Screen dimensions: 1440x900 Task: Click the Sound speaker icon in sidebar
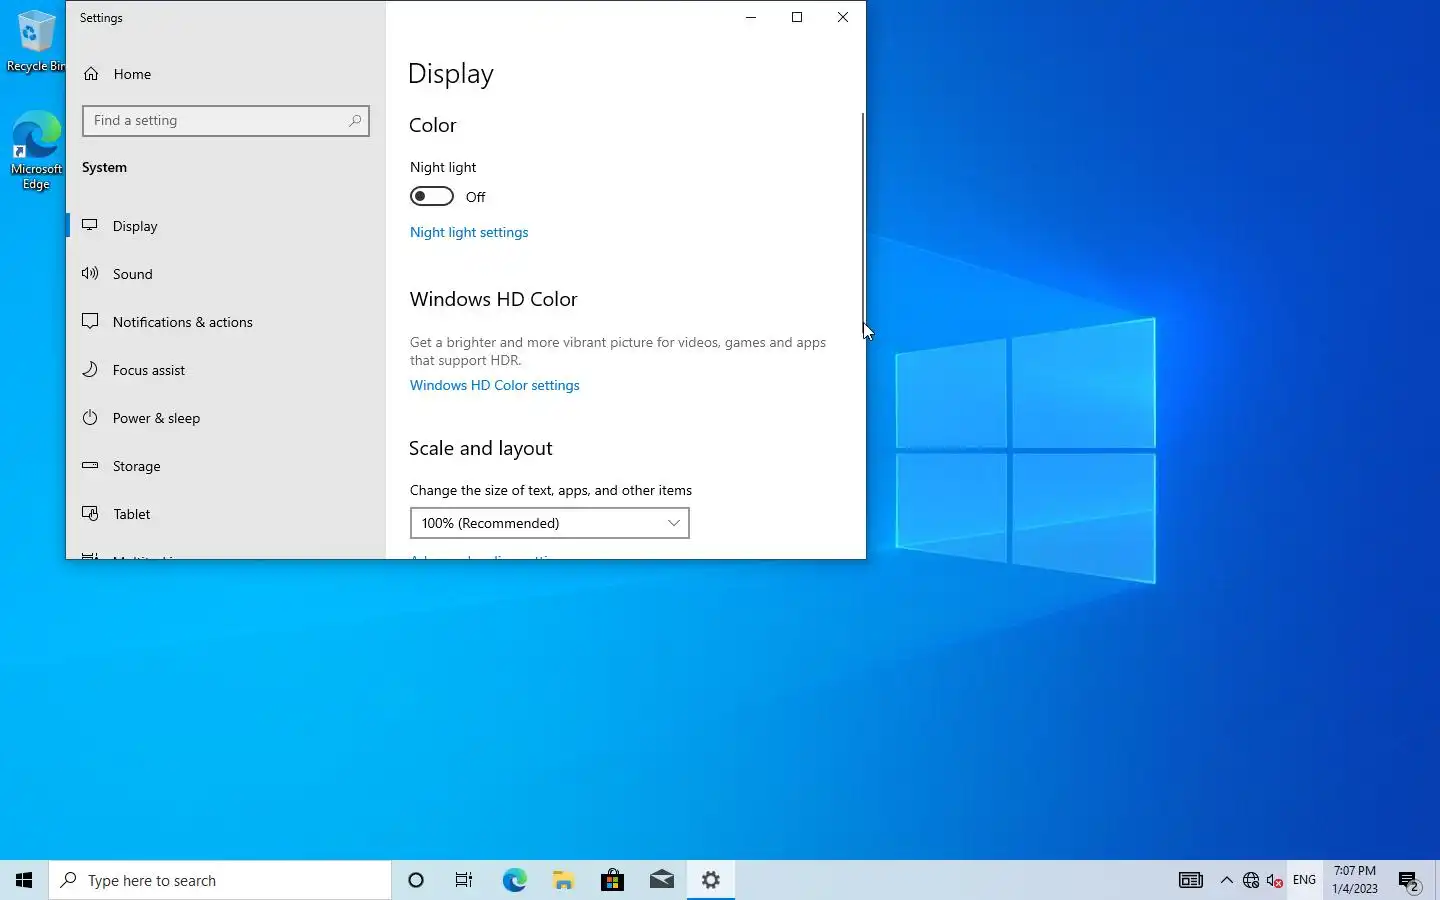click(90, 274)
